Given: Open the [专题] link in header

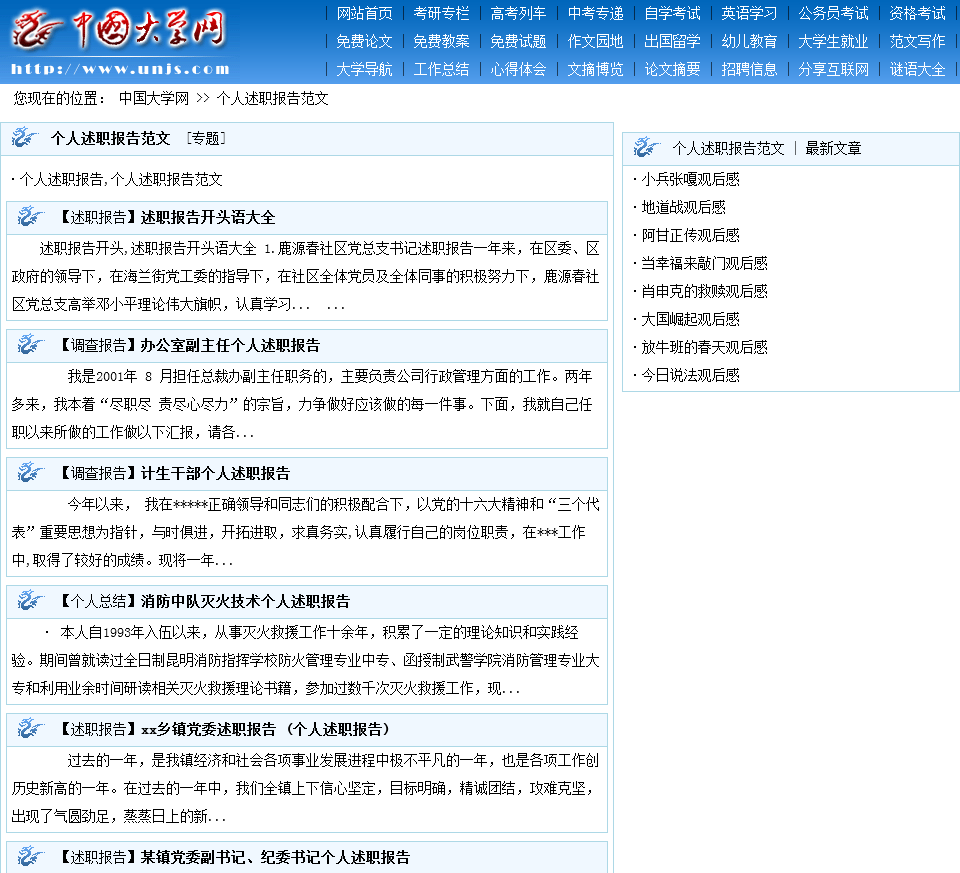Looking at the screenshot, I should coord(206,138).
